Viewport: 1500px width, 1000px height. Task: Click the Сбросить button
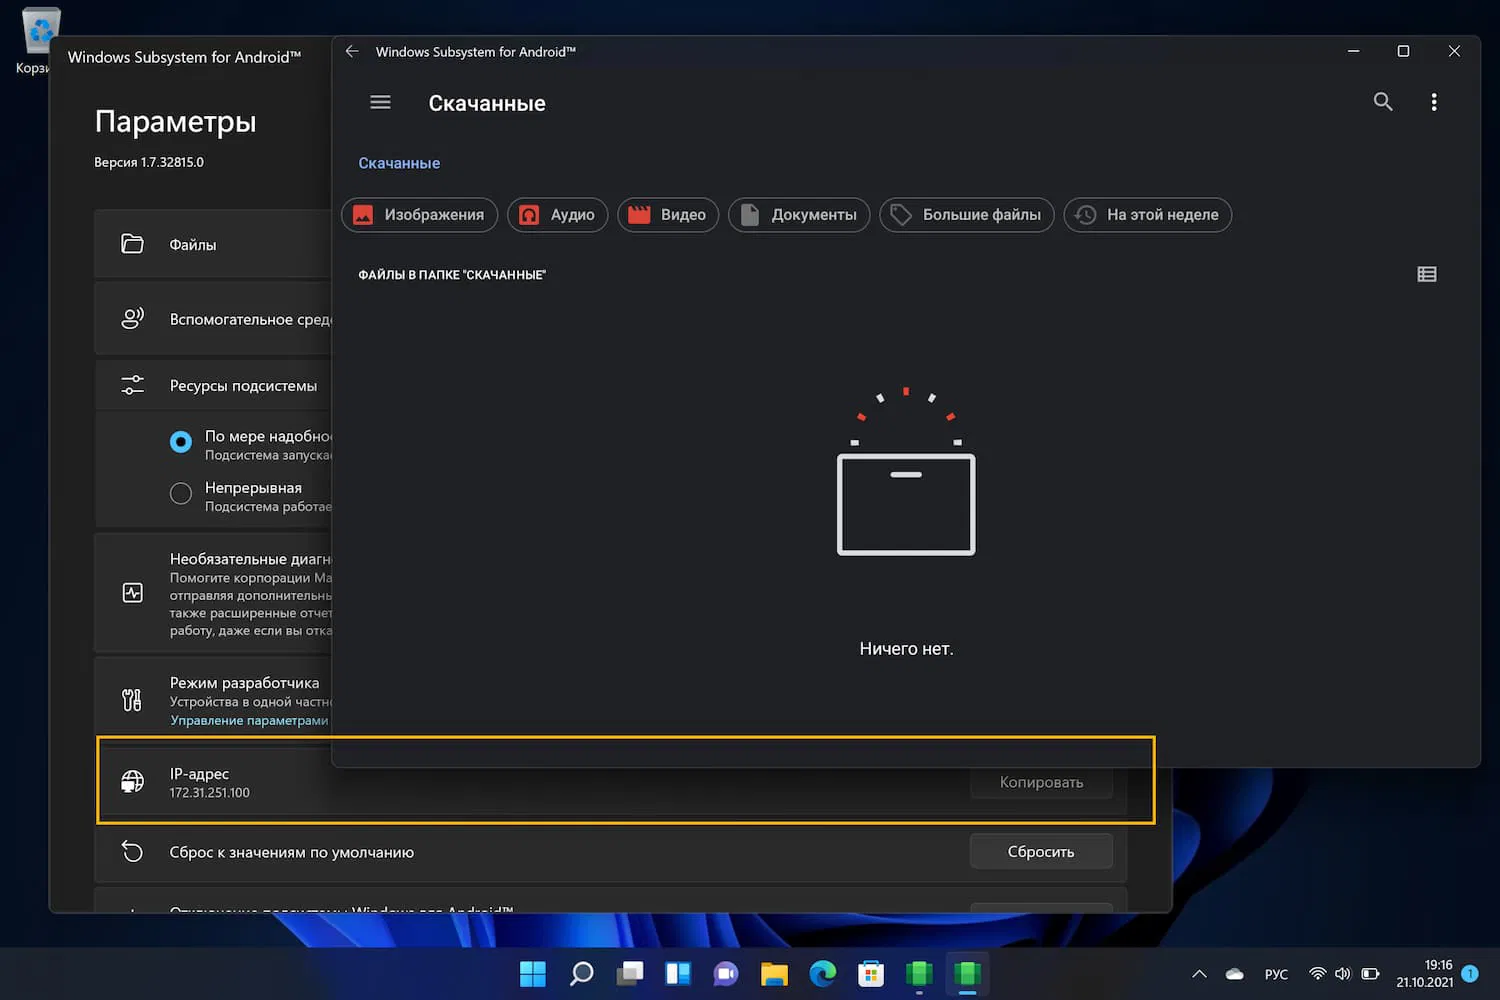pyautogui.click(x=1041, y=852)
